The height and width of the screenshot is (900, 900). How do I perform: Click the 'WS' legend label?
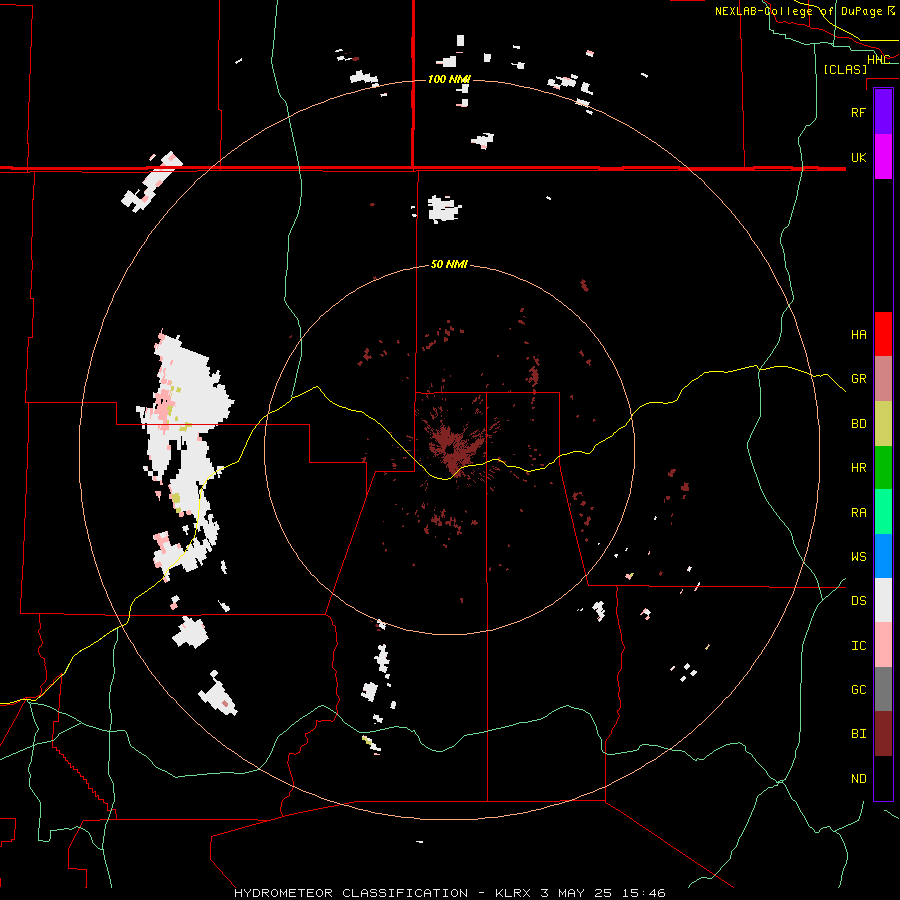[x=858, y=557]
